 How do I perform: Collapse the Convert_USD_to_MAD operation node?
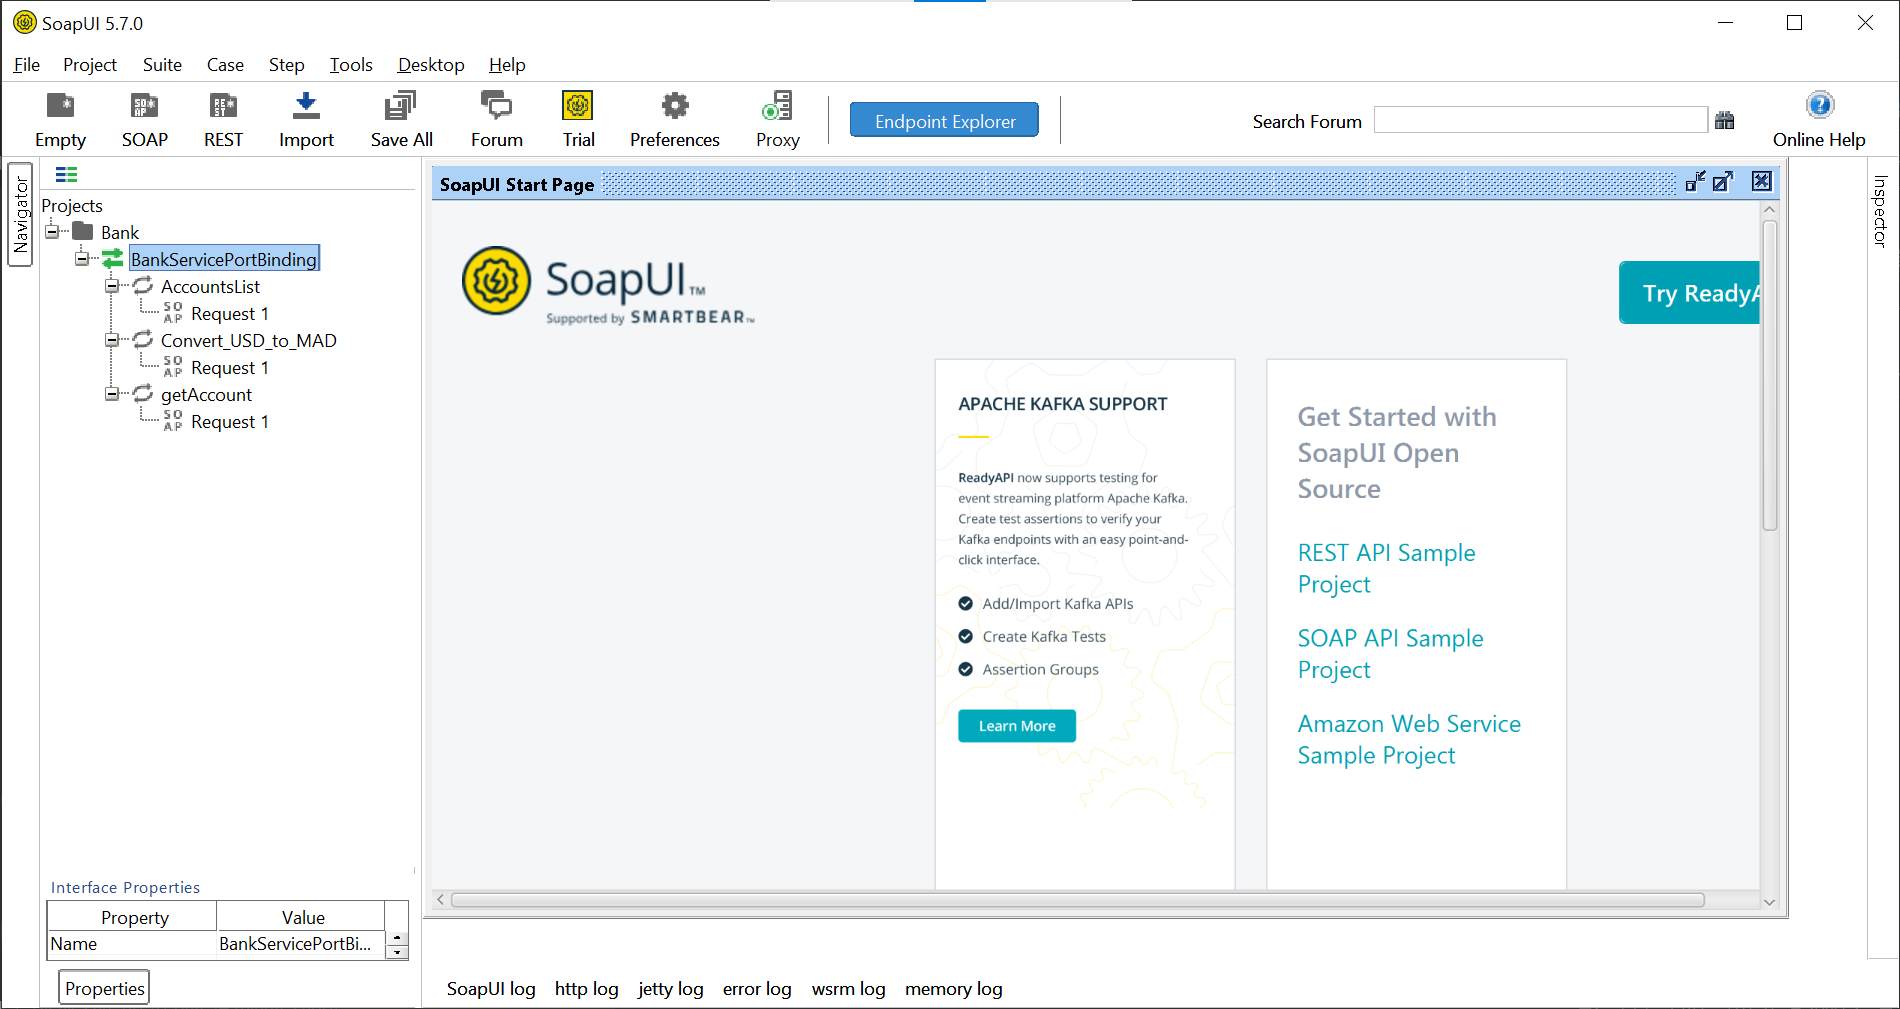(111, 340)
